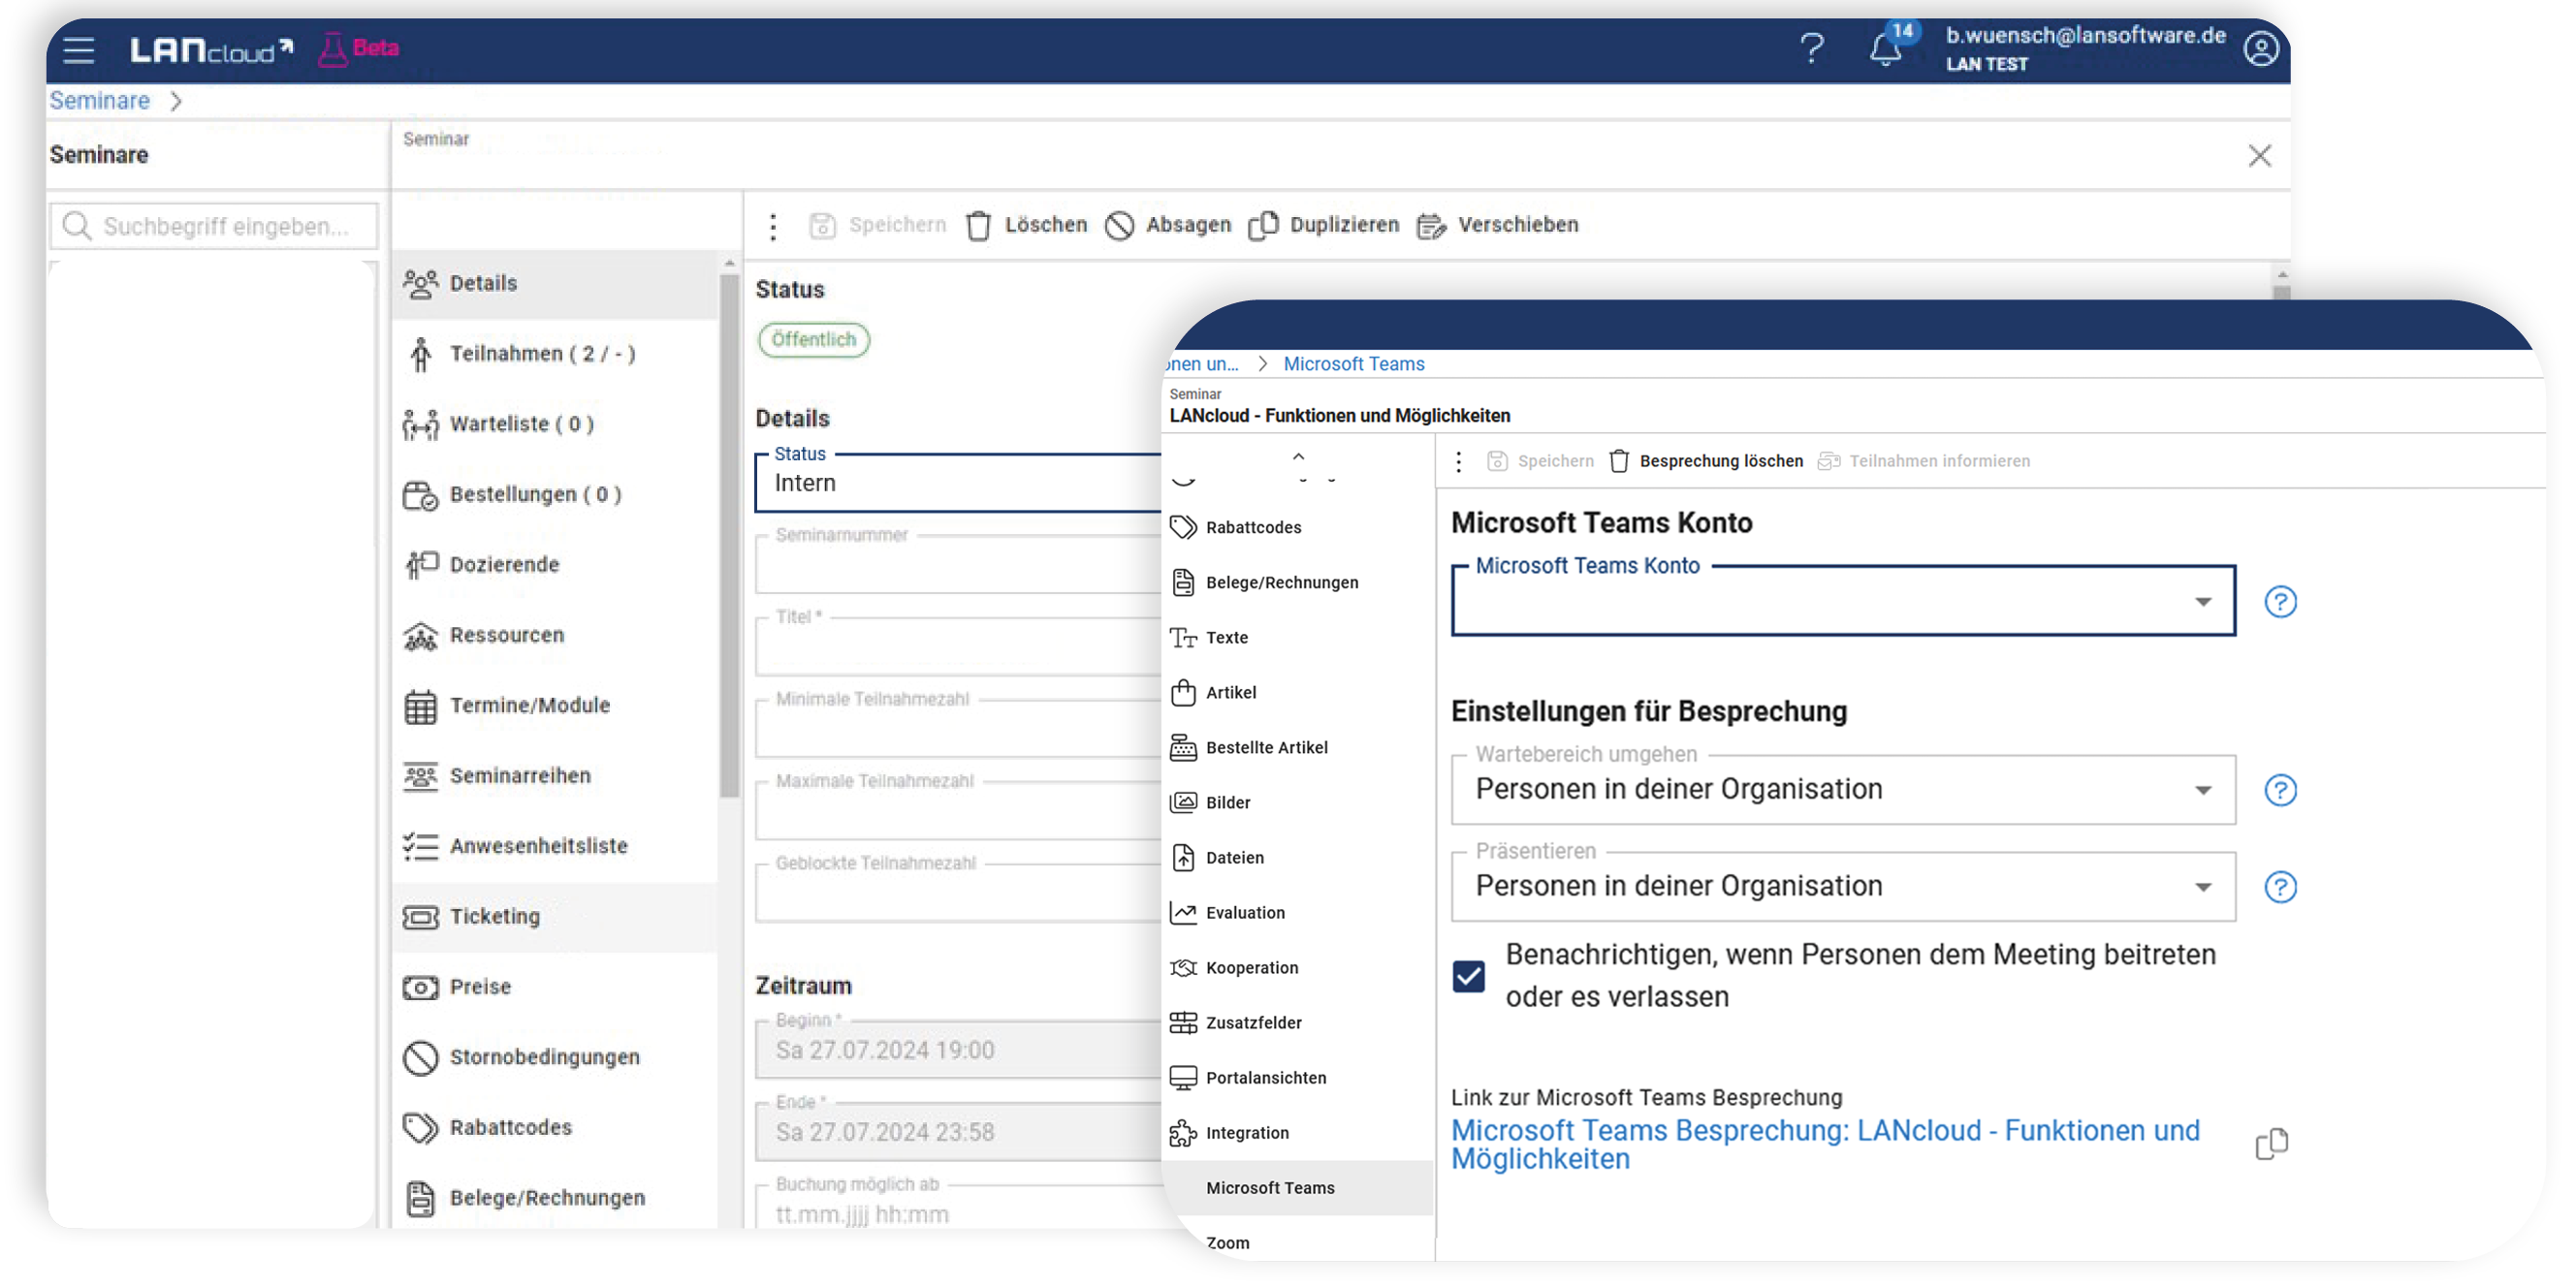Open Zusatzfelder menu item

pos(1298,1022)
